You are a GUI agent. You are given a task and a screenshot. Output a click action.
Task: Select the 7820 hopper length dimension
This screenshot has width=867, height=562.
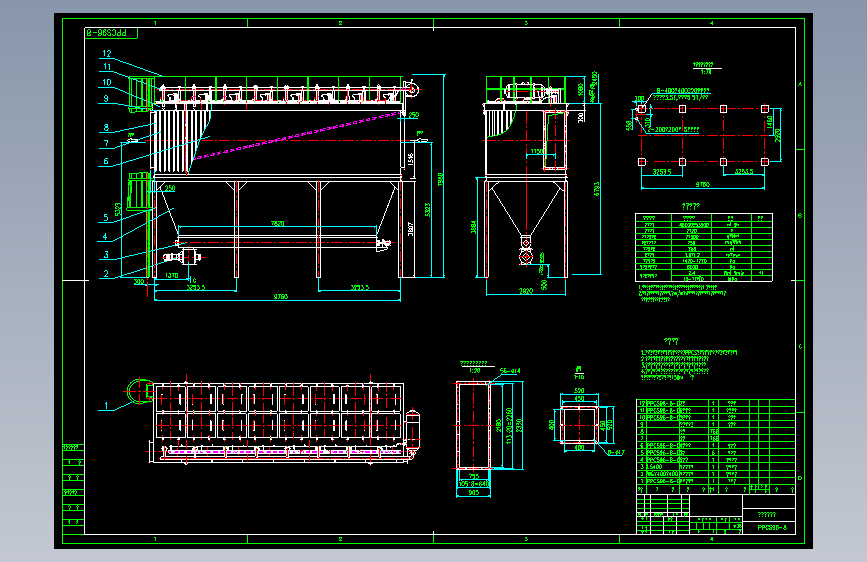click(278, 223)
